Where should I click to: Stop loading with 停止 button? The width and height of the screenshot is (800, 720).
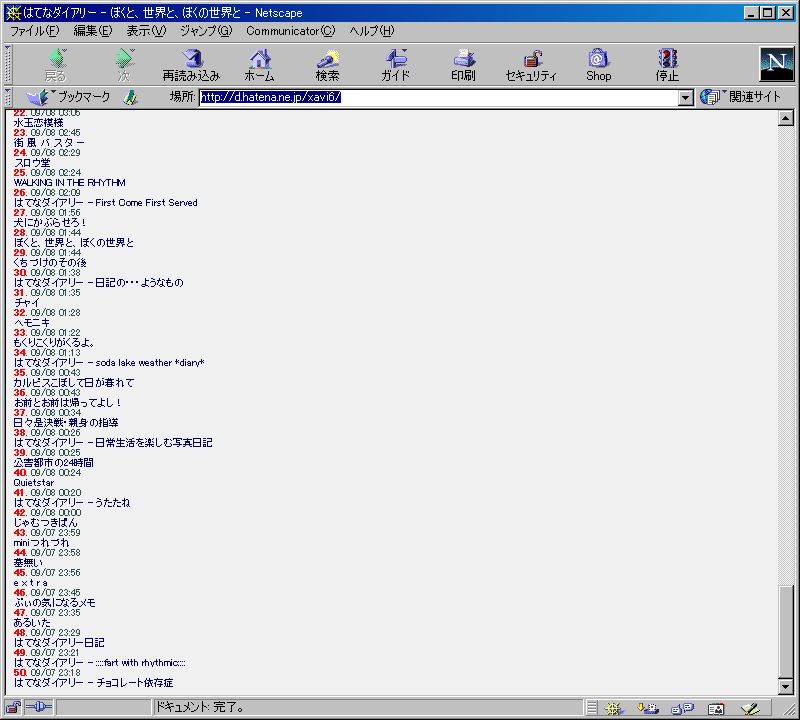667,65
